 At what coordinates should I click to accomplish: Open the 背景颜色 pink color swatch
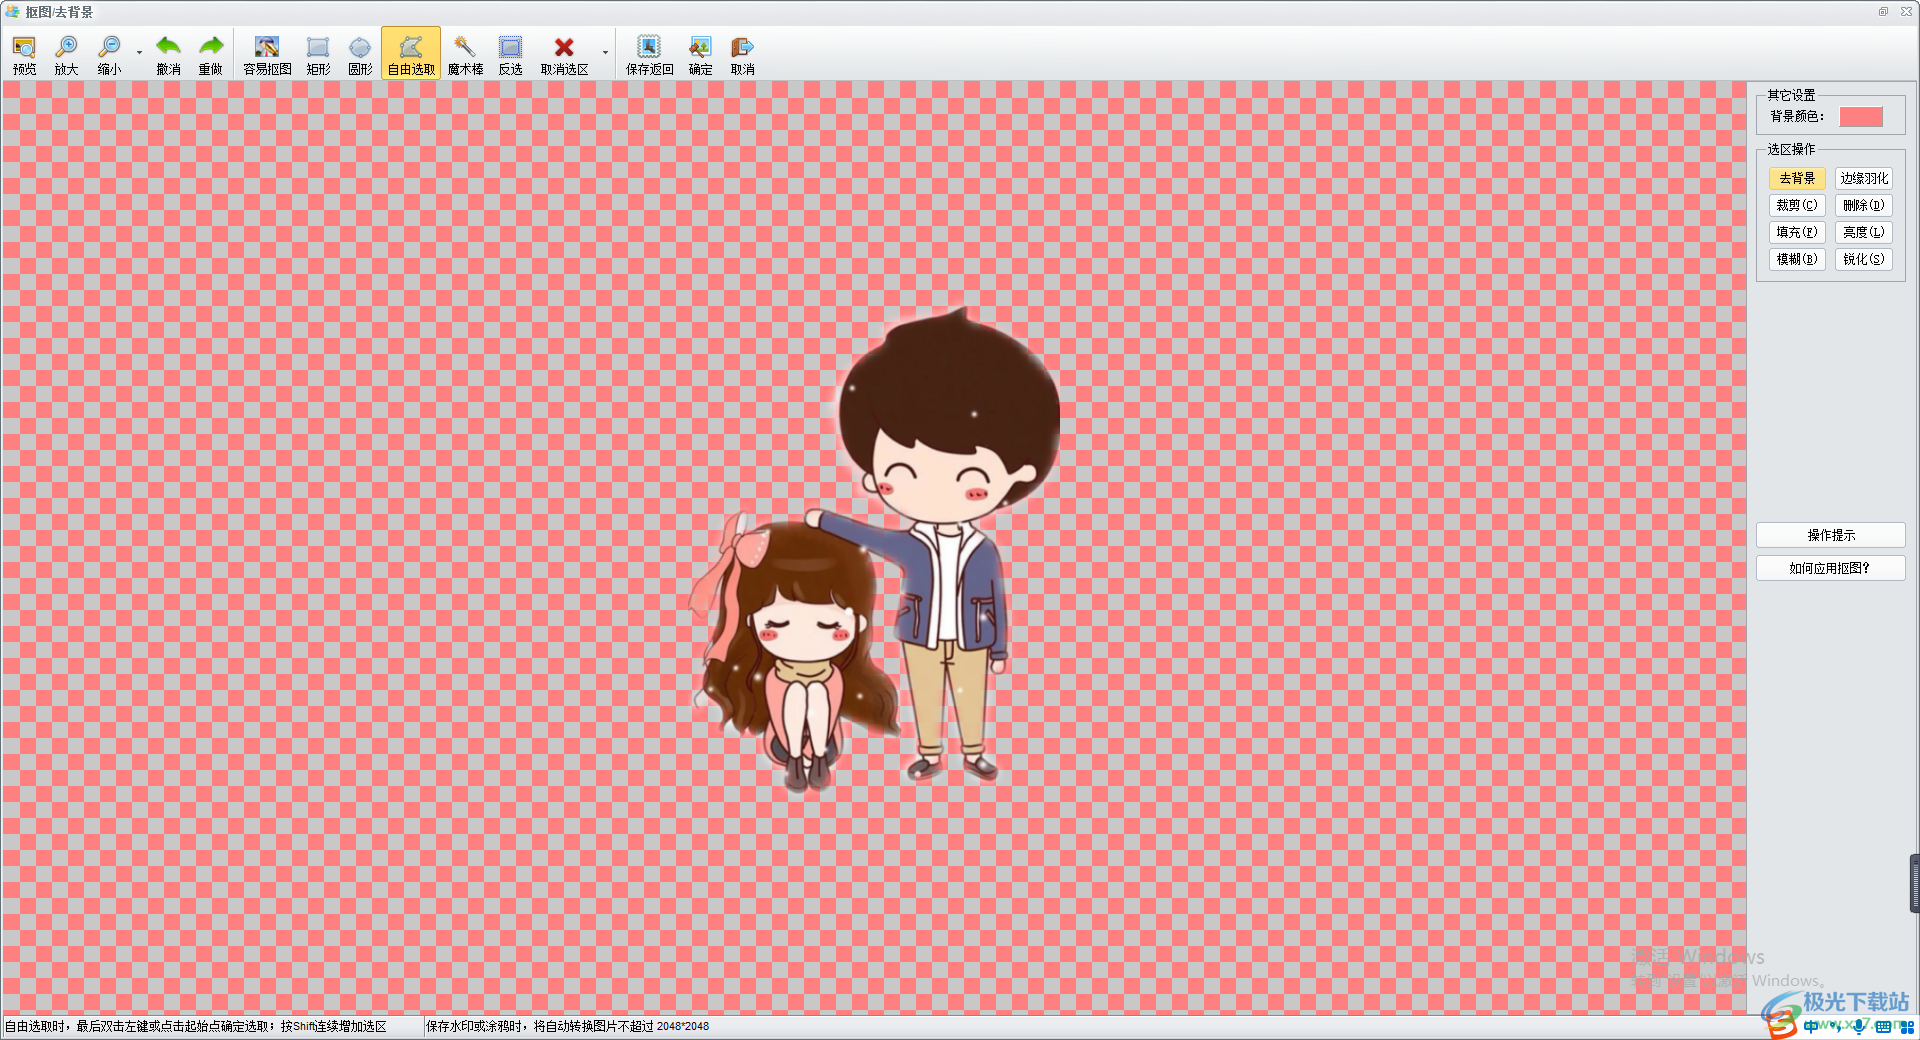point(1860,117)
